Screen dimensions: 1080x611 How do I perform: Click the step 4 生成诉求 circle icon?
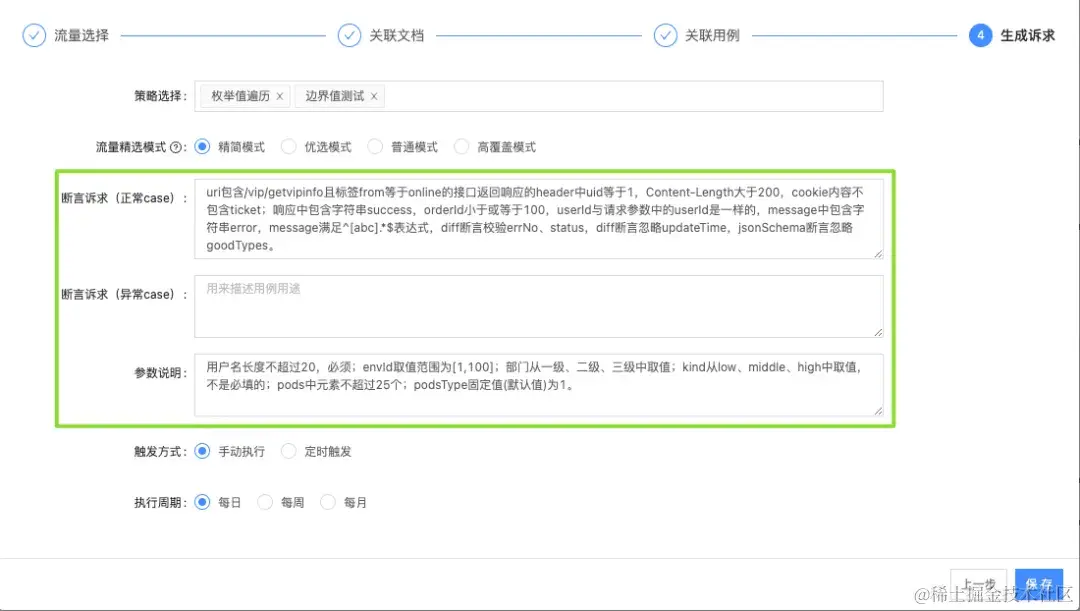pyautogui.click(x=981, y=35)
